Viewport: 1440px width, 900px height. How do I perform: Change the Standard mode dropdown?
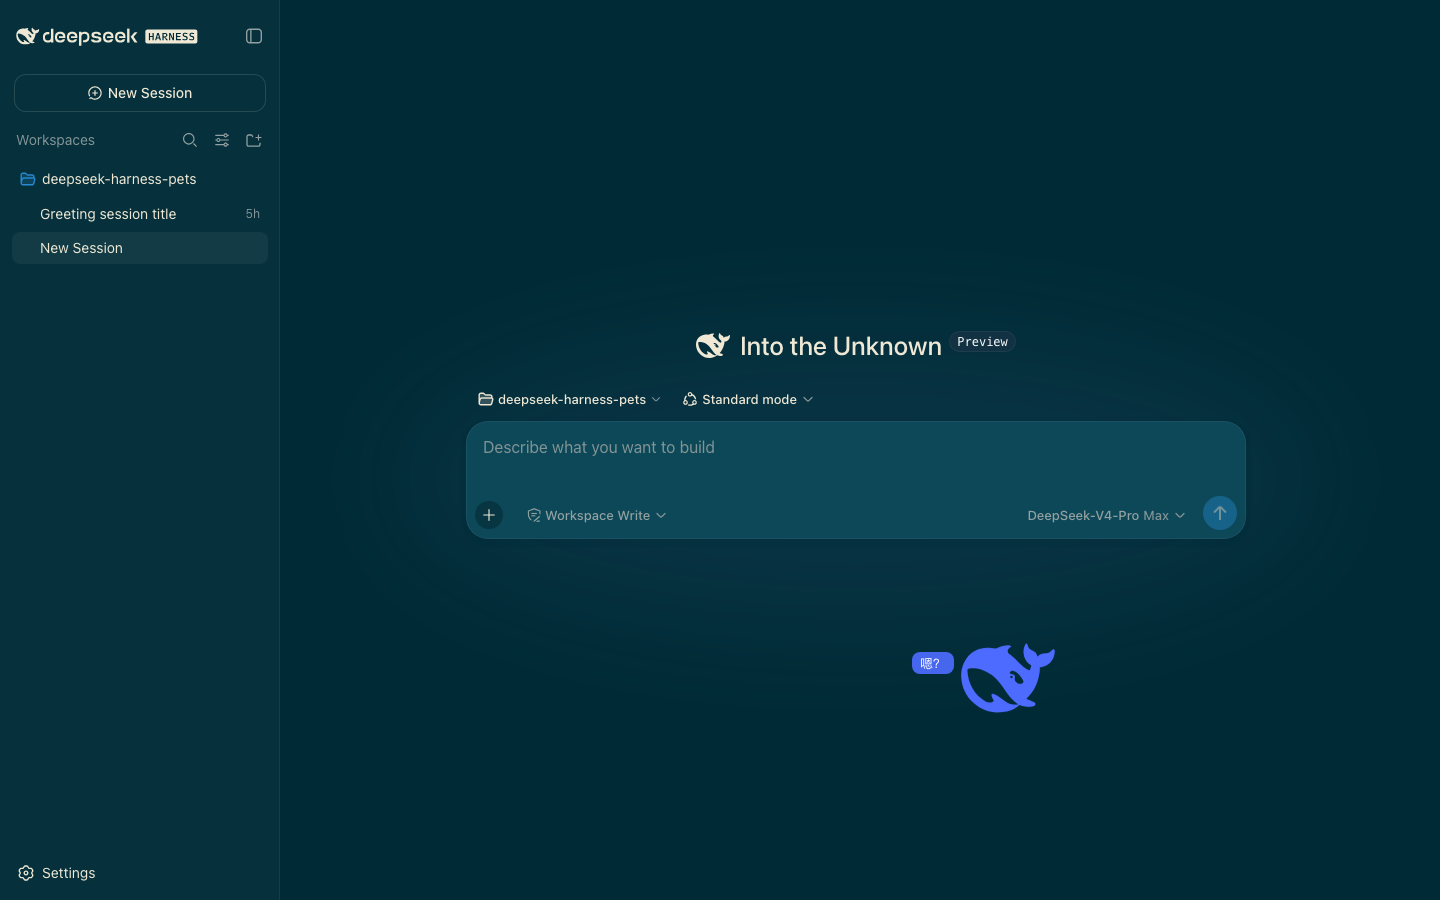(748, 399)
